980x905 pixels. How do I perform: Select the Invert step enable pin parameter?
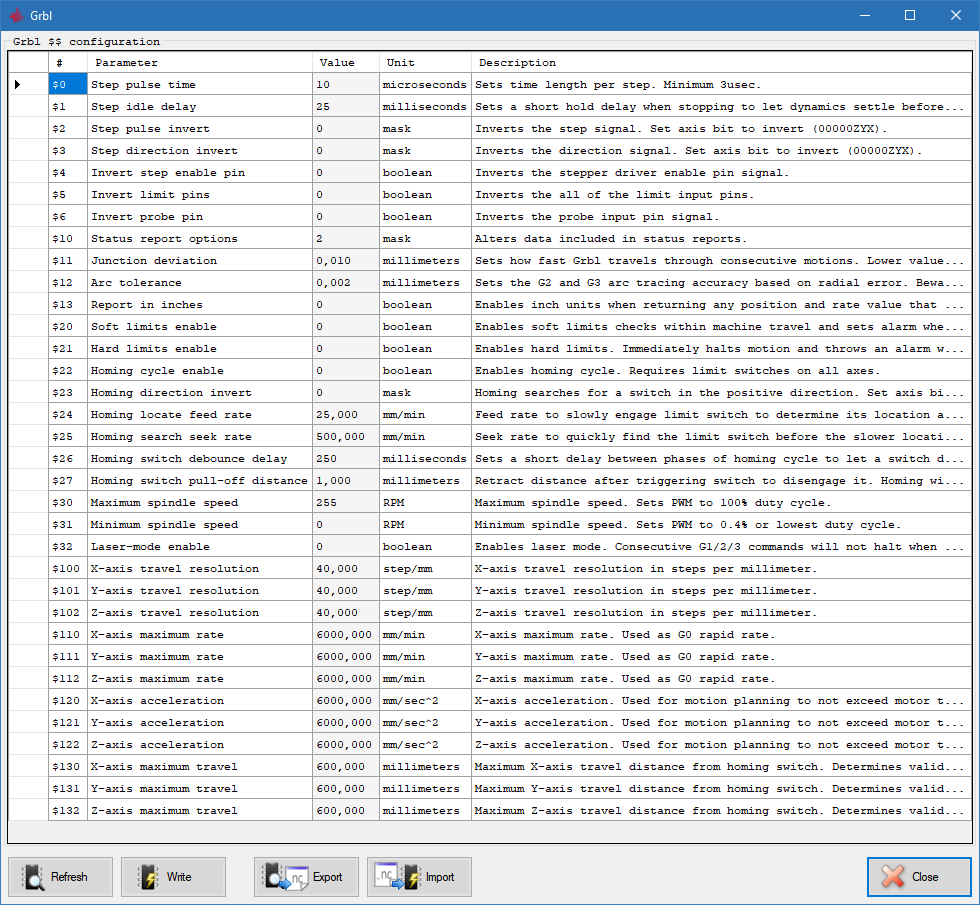click(200, 172)
